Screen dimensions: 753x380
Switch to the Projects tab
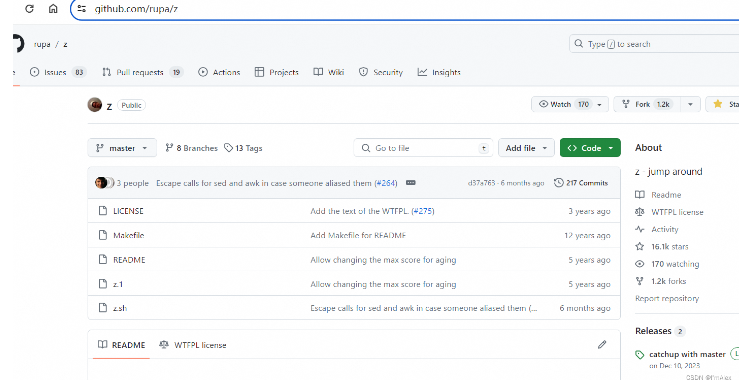pyautogui.click(x=277, y=72)
